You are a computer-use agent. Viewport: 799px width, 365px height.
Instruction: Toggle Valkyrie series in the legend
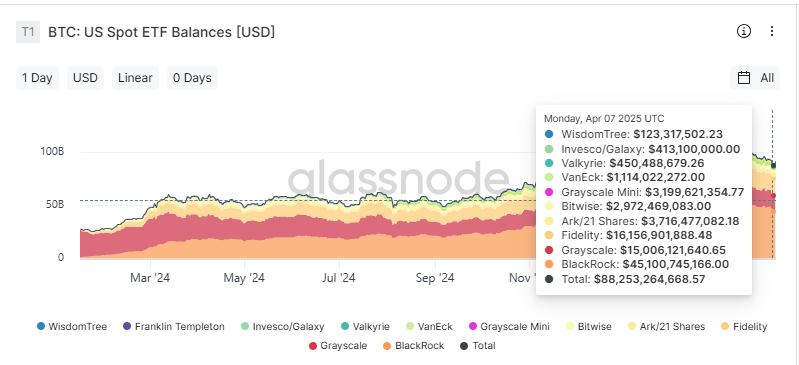tap(365, 327)
